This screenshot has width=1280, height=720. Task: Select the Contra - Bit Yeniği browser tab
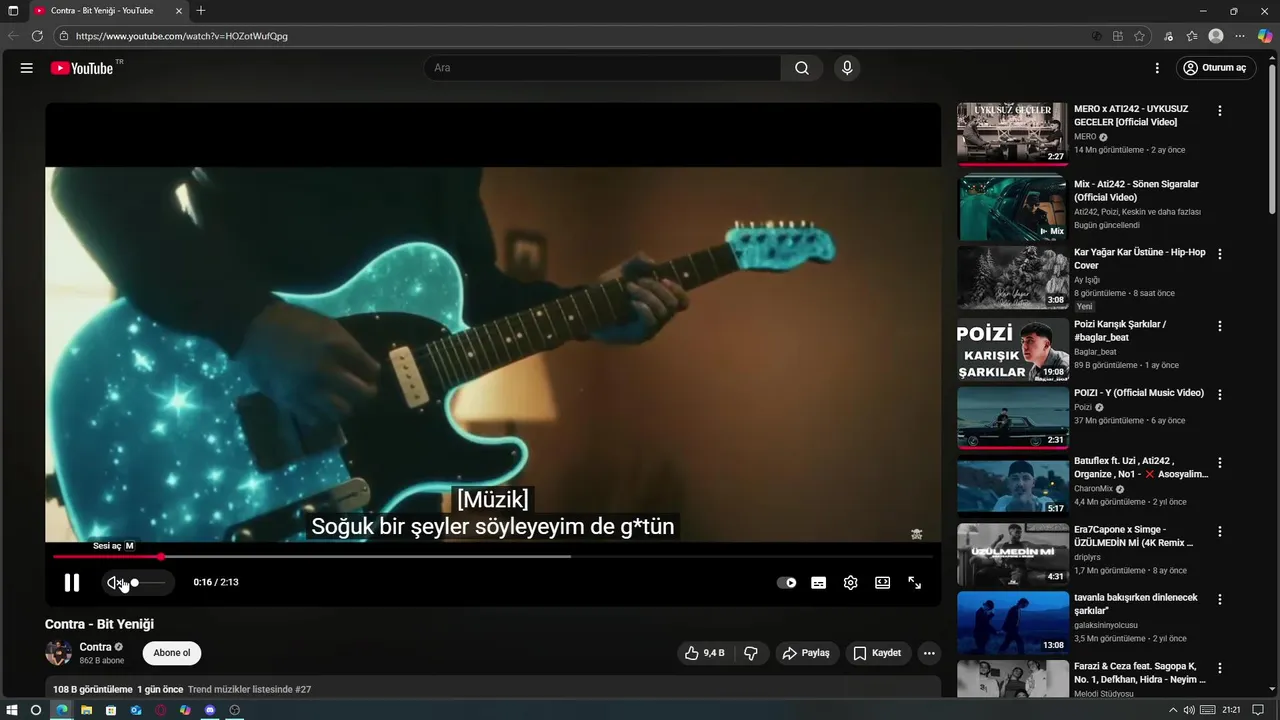108,11
